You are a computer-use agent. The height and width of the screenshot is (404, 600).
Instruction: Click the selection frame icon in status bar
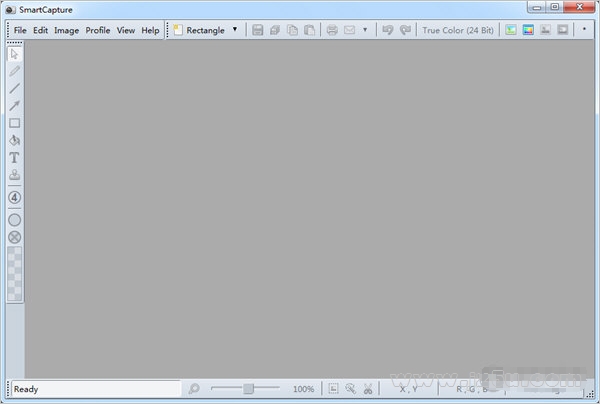[x=333, y=389]
